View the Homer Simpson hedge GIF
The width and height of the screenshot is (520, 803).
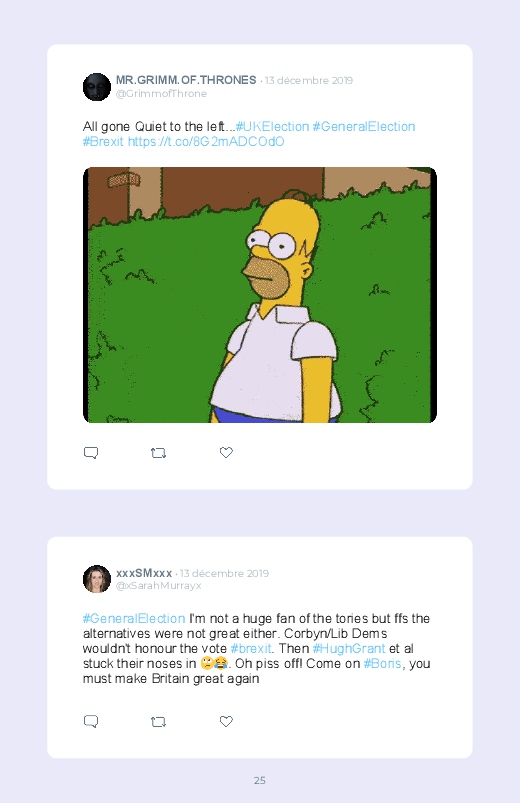coord(260,295)
